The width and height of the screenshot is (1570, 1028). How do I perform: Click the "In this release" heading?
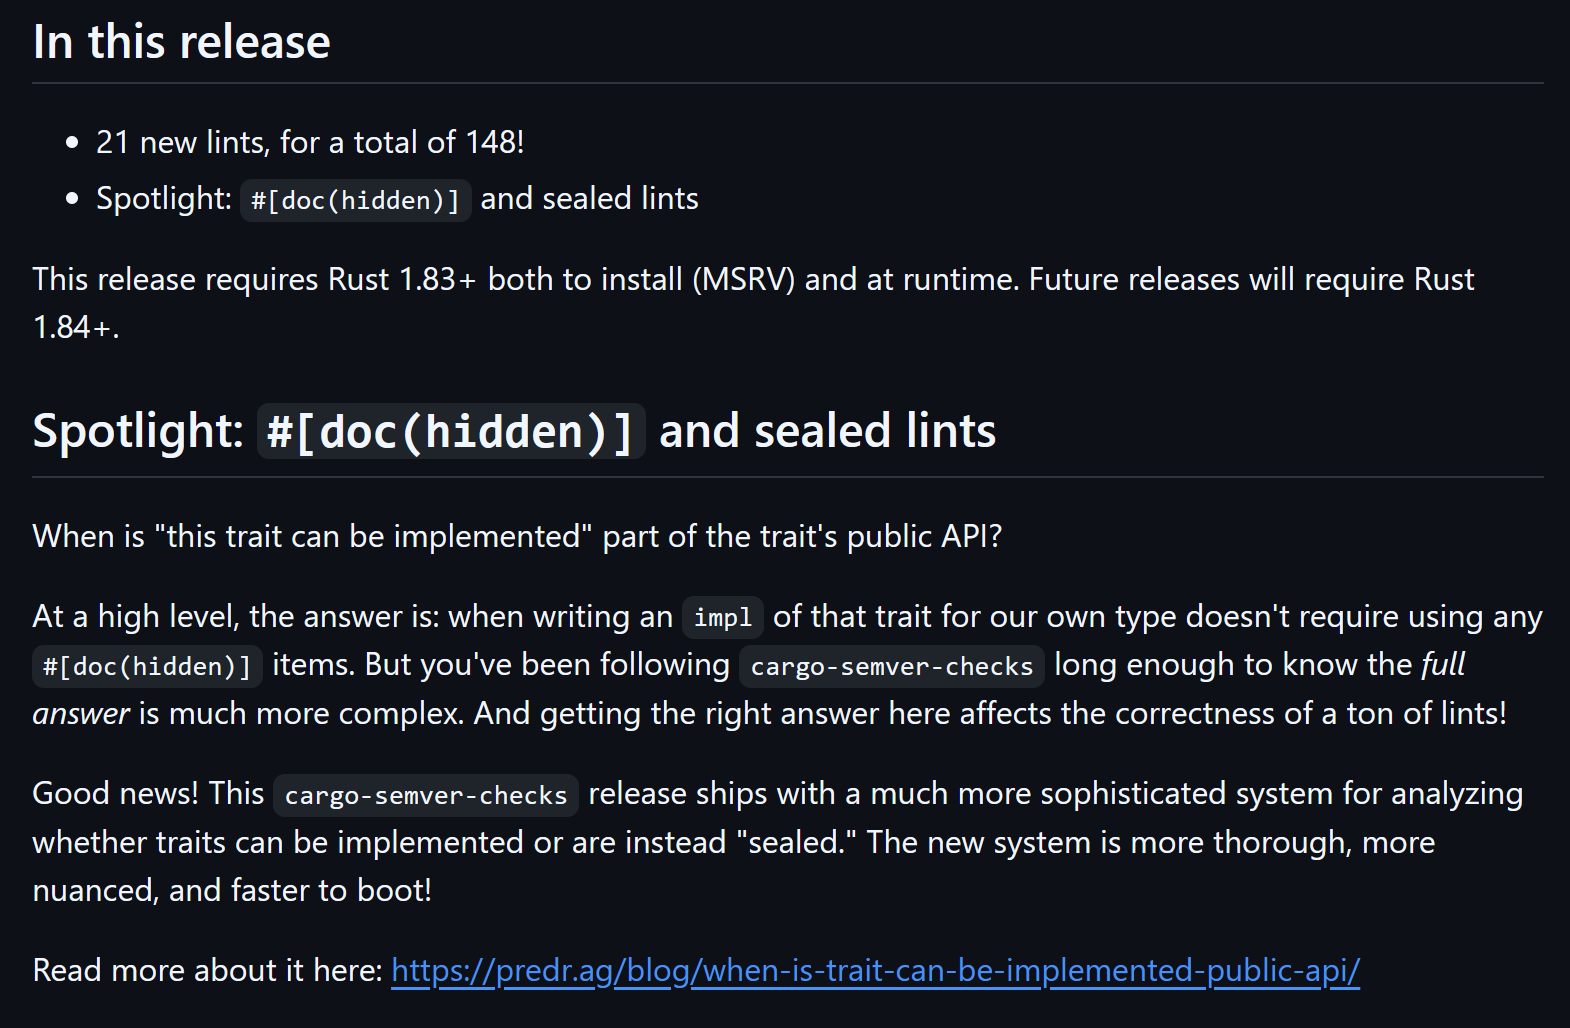(182, 42)
